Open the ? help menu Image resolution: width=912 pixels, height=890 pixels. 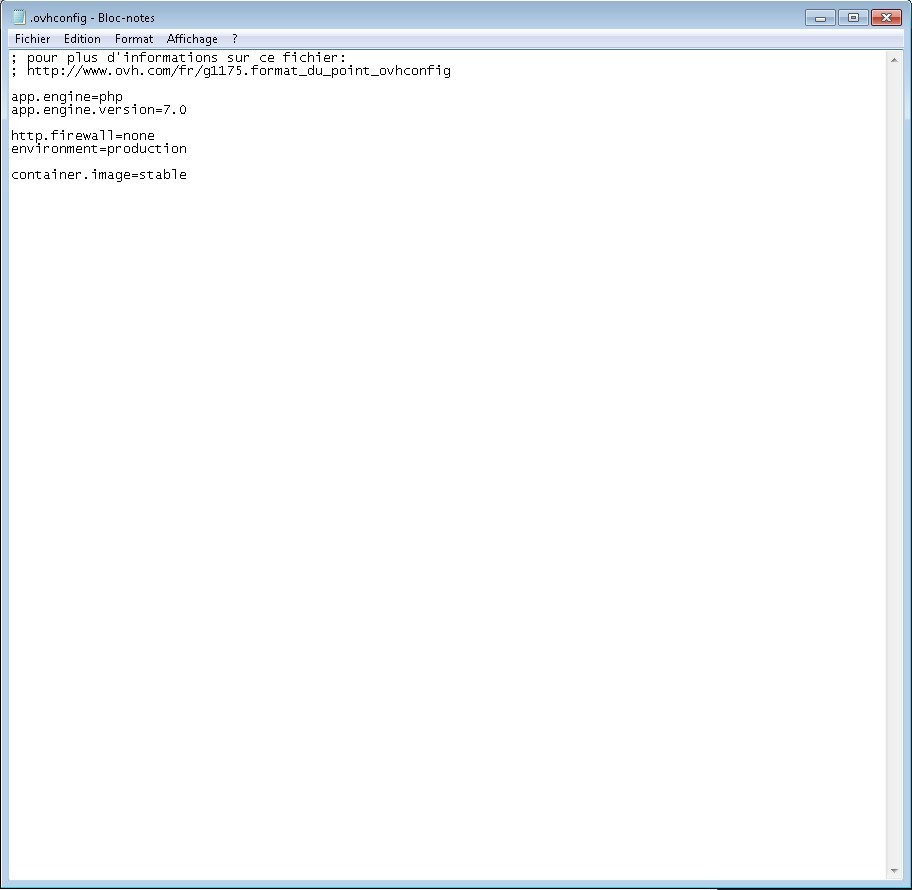[235, 39]
